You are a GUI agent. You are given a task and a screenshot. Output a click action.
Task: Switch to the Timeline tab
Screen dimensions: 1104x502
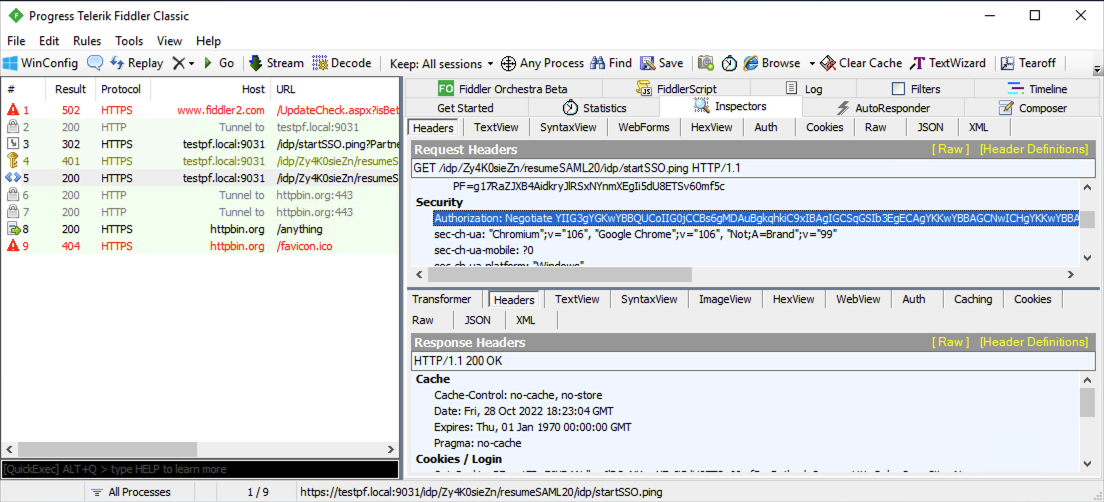click(x=1038, y=89)
